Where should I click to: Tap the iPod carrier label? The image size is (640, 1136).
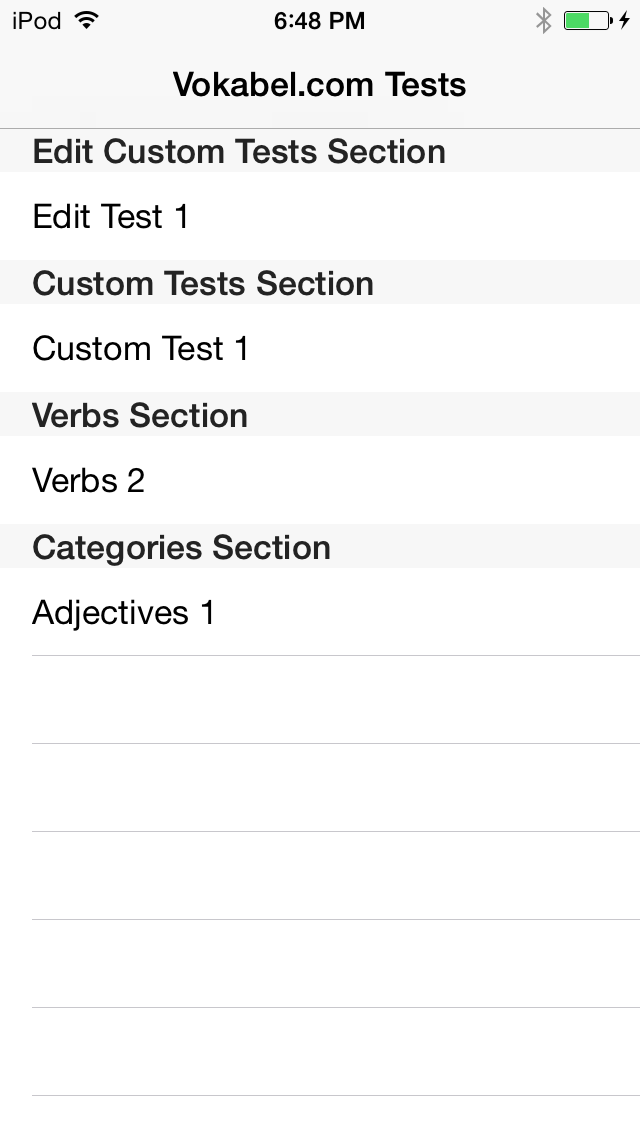click(x=37, y=21)
